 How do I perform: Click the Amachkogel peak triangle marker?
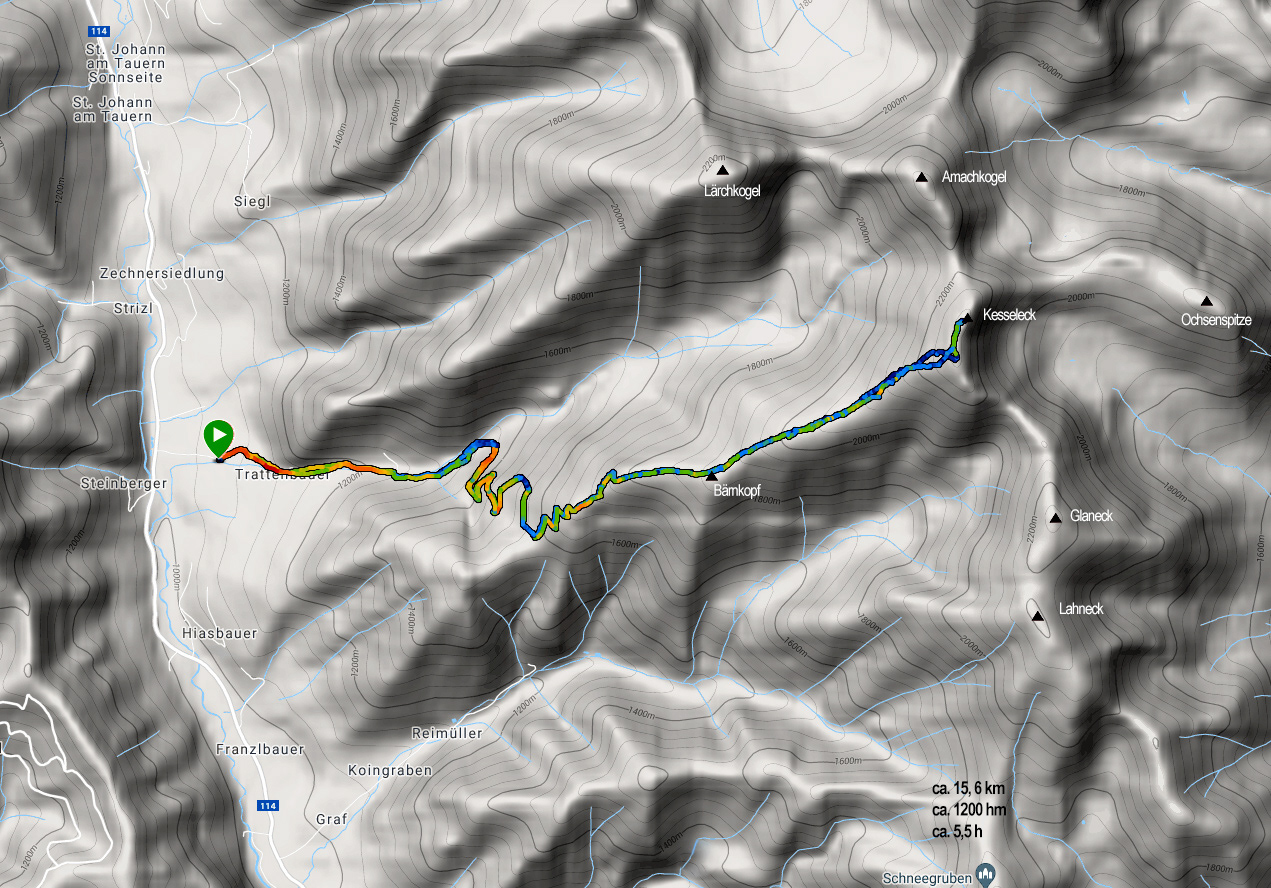tap(921, 178)
